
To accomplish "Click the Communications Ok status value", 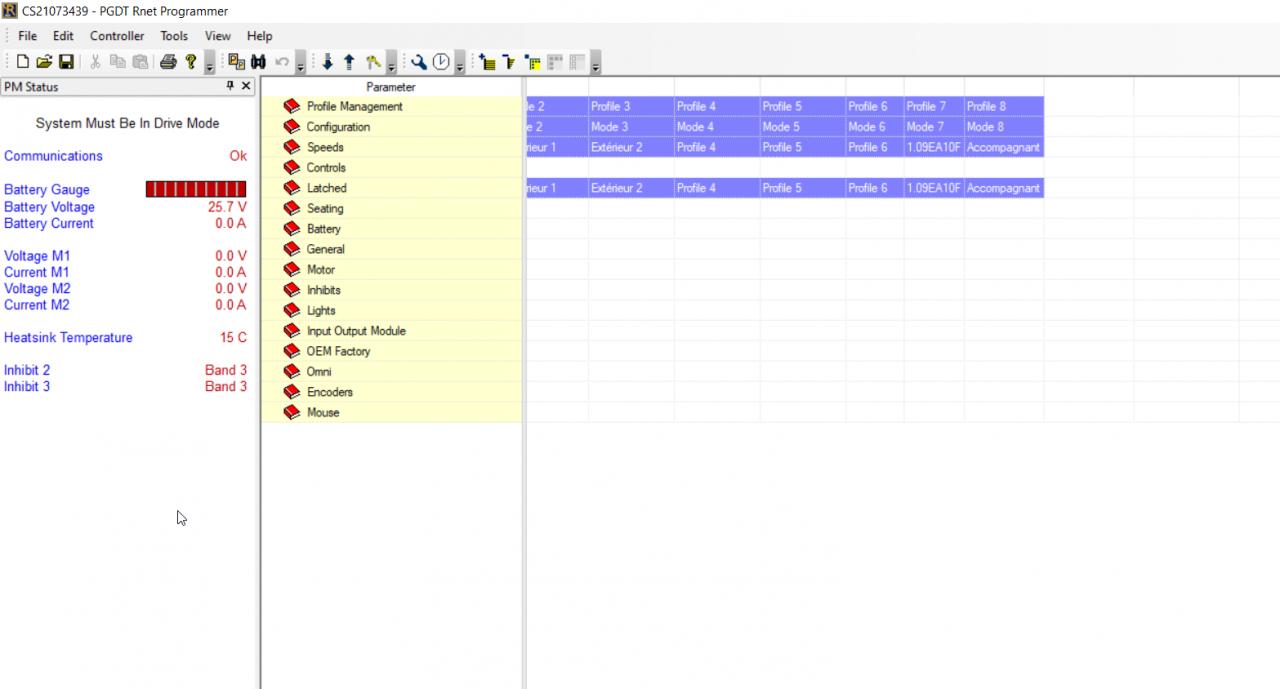I will [x=237, y=156].
